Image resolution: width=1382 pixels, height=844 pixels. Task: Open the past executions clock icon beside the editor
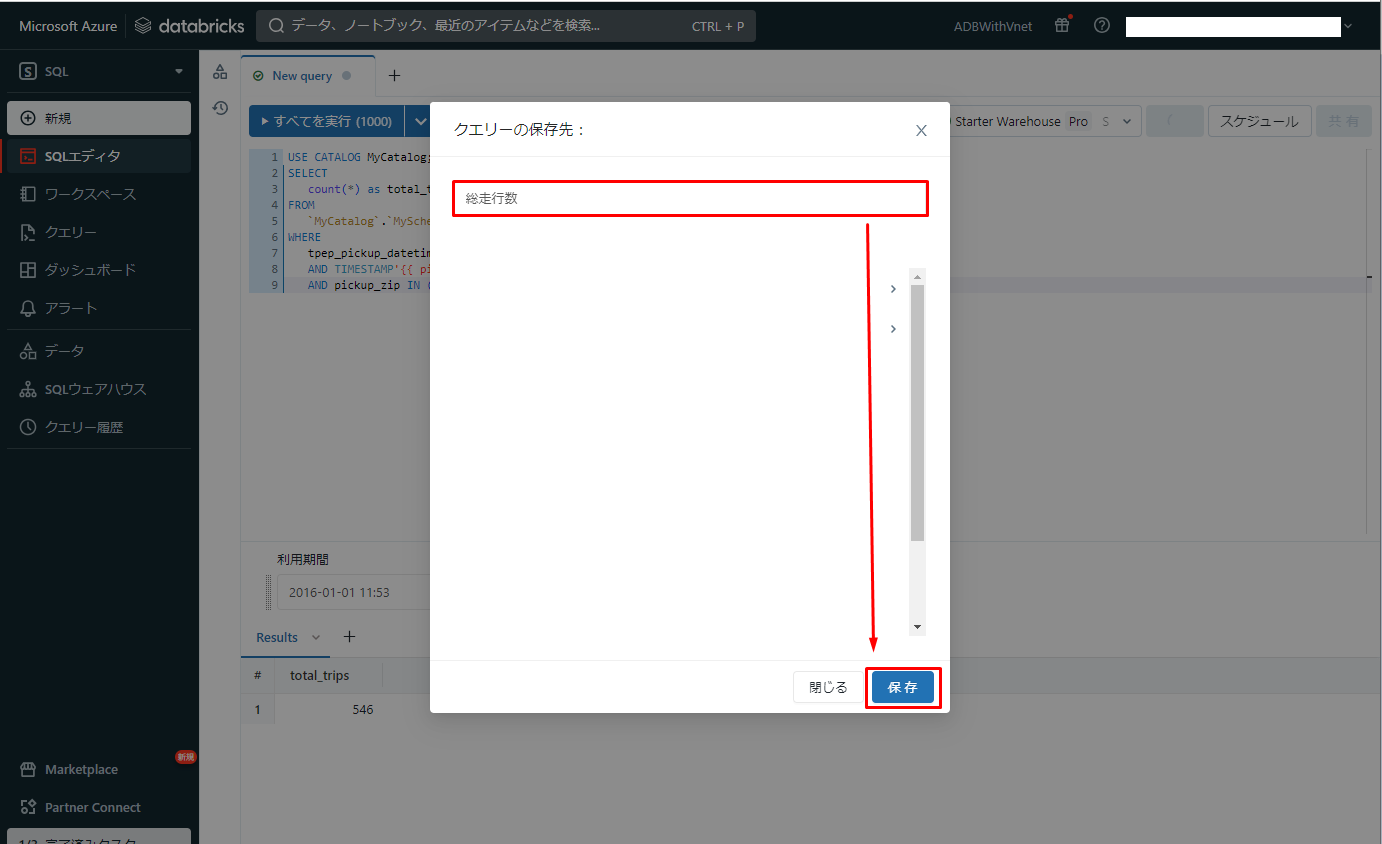click(221, 108)
